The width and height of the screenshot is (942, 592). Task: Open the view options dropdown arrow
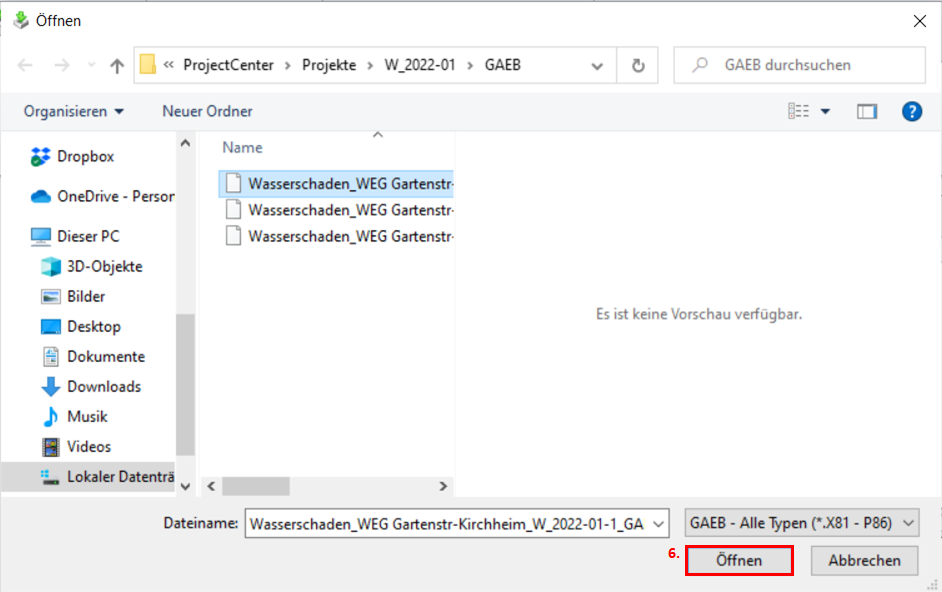[825, 111]
